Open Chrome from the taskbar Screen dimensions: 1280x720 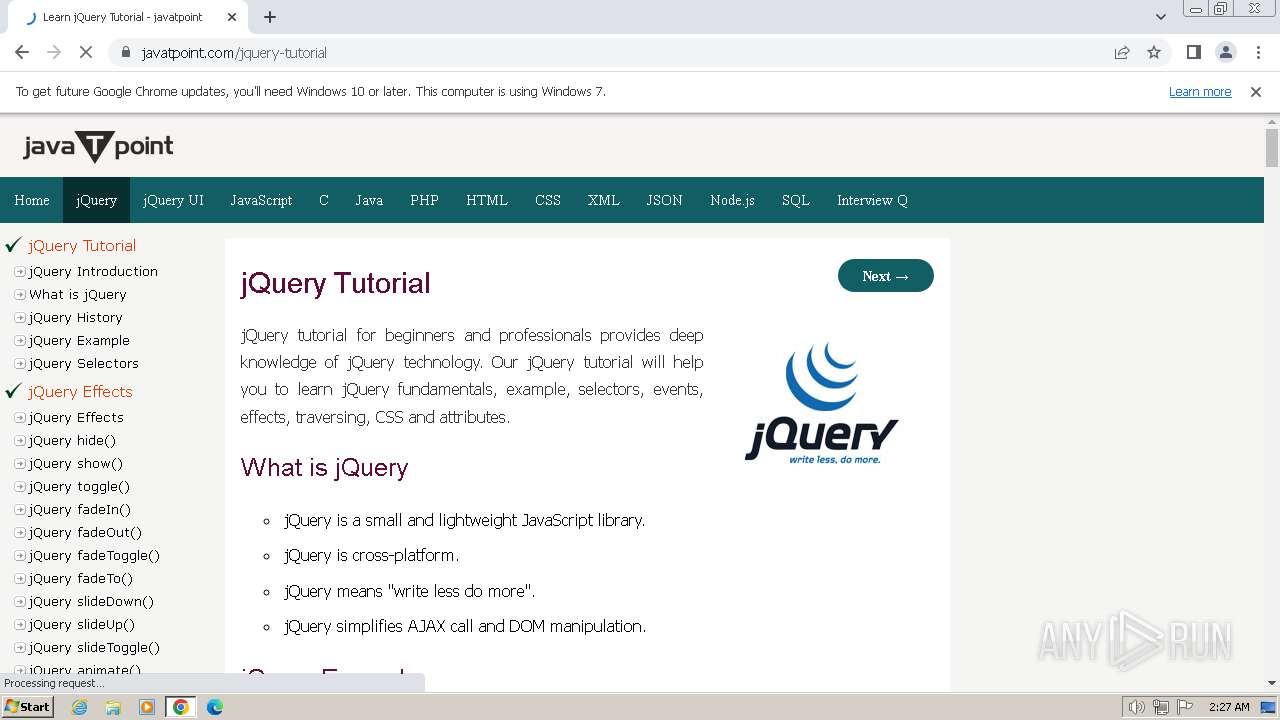click(x=181, y=707)
